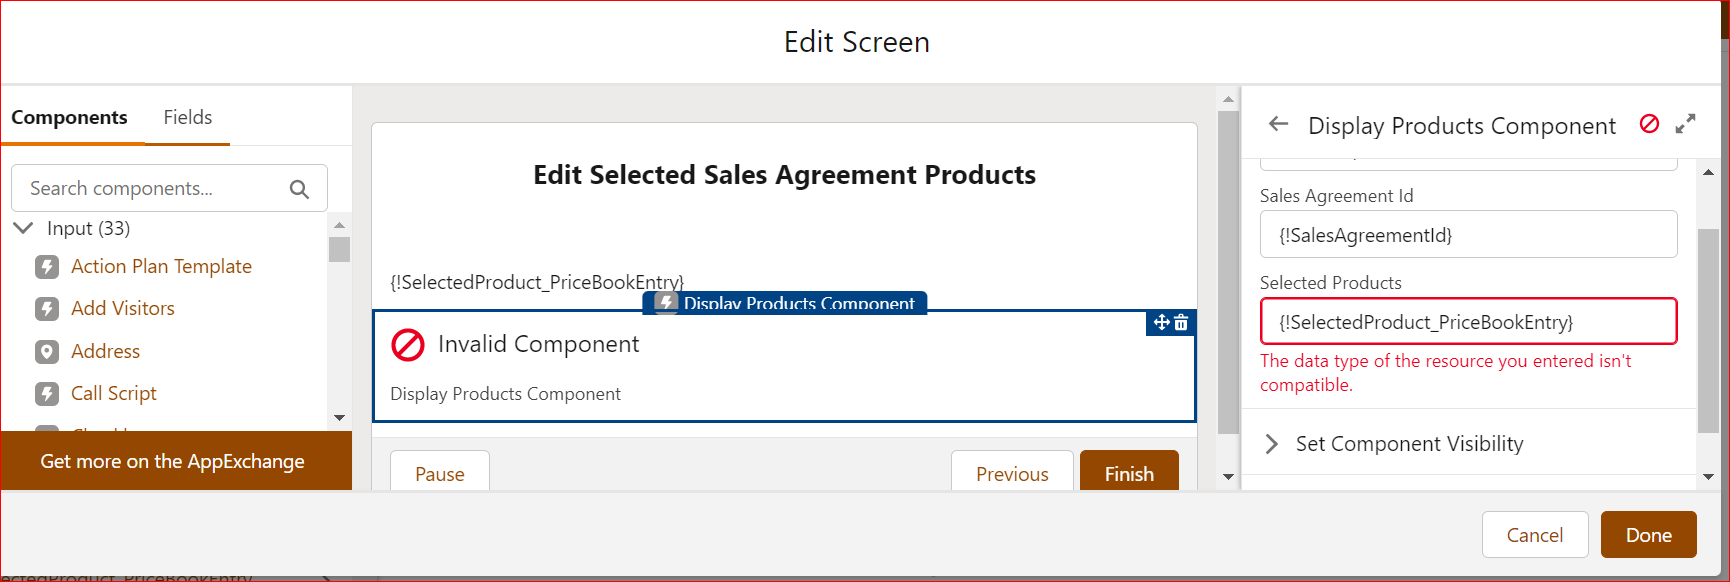1730x582 pixels.
Task: Click the Add Visitors lightning icon
Action: click(x=47, y=309)
